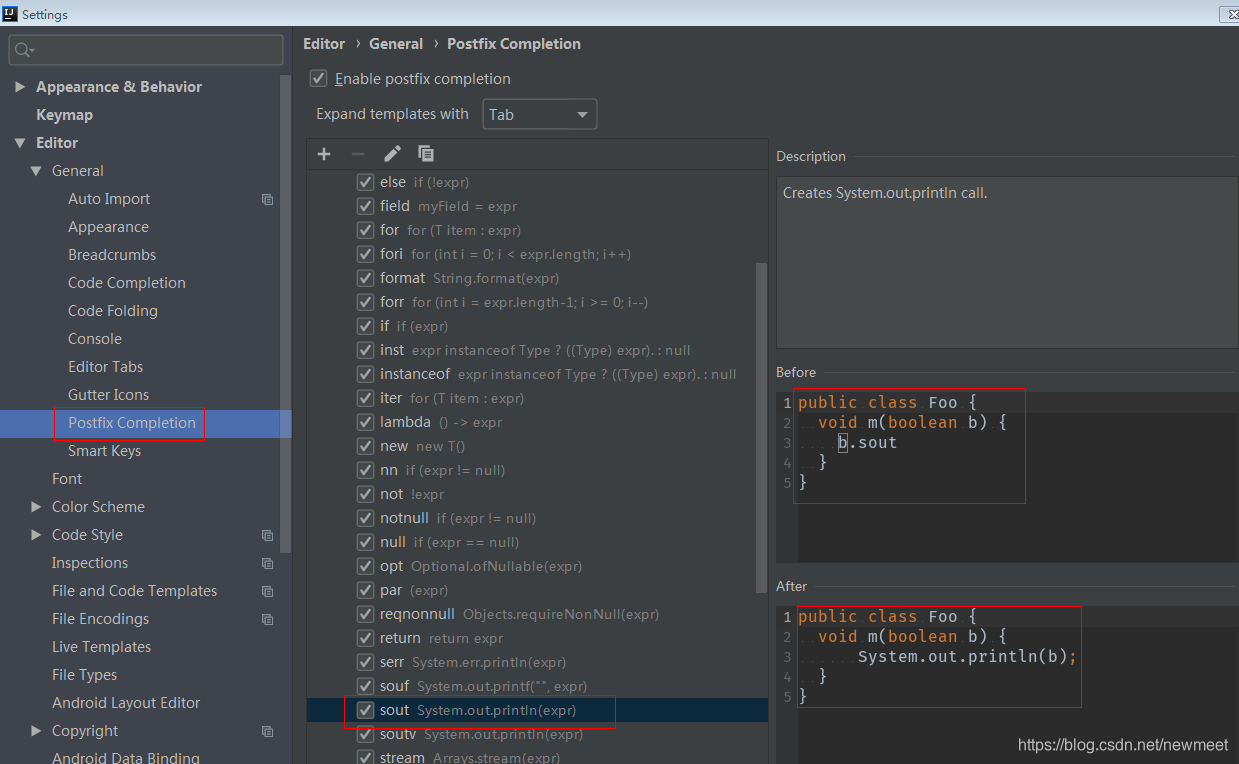Click the IntelliJ icon in Settings title bar
The height and width of the screenshot is (764, 1239).
[10, 14]
